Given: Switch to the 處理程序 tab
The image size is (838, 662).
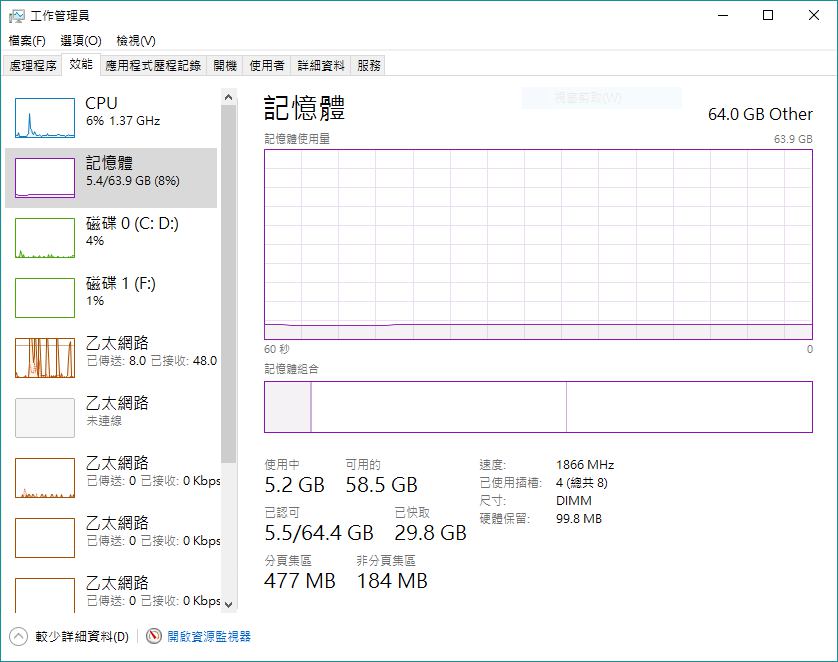Looking at the screenshot, I should click(33, 66).
